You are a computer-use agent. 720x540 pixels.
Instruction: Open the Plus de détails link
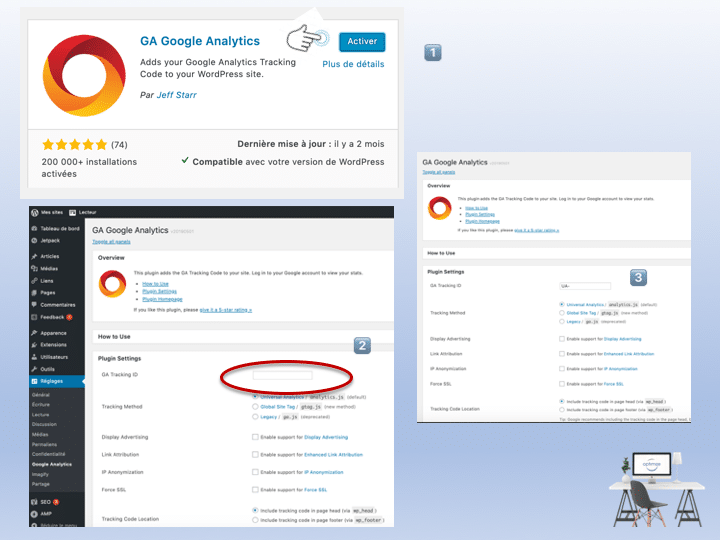pyautogui.click(x=352, y=64)
